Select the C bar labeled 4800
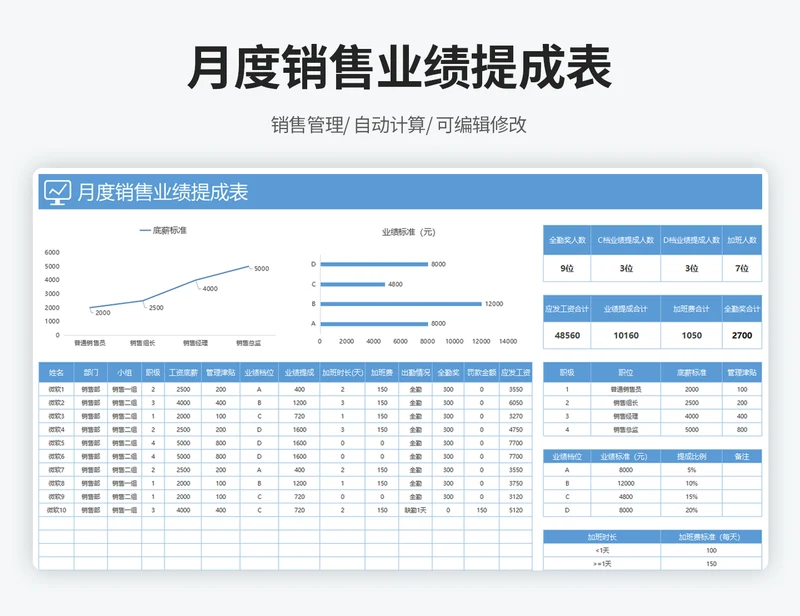 [x=353, y=284]
